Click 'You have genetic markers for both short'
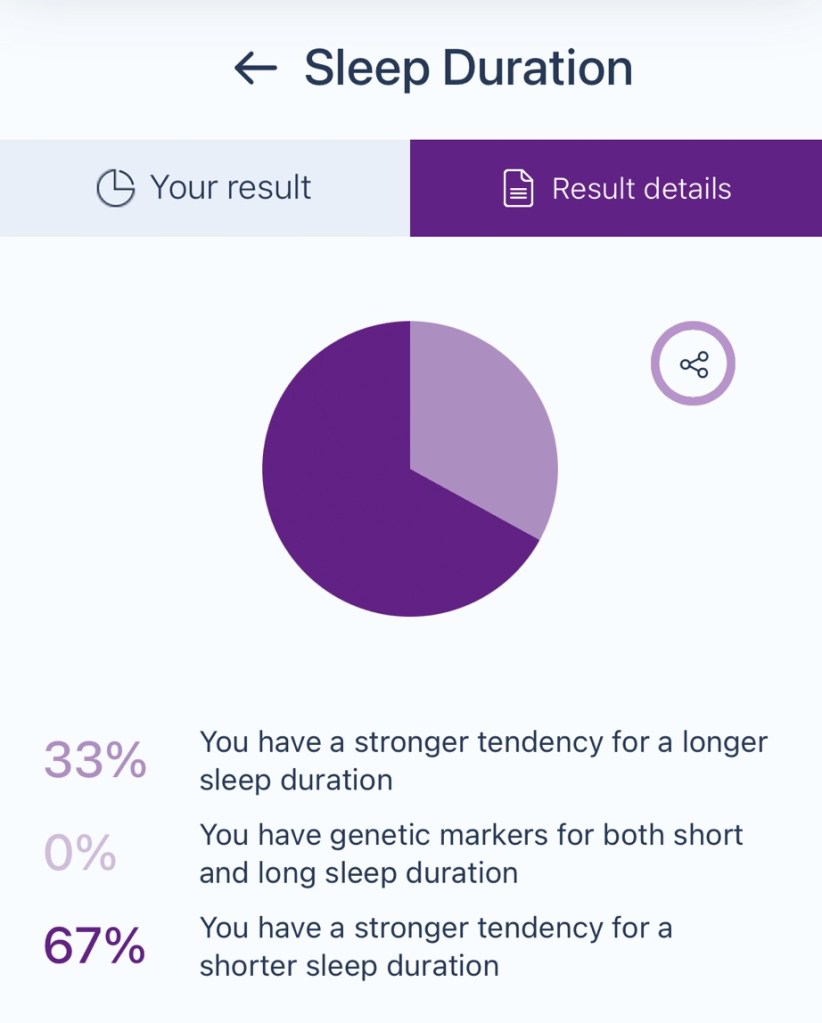822x1023 pixels. 471,835
